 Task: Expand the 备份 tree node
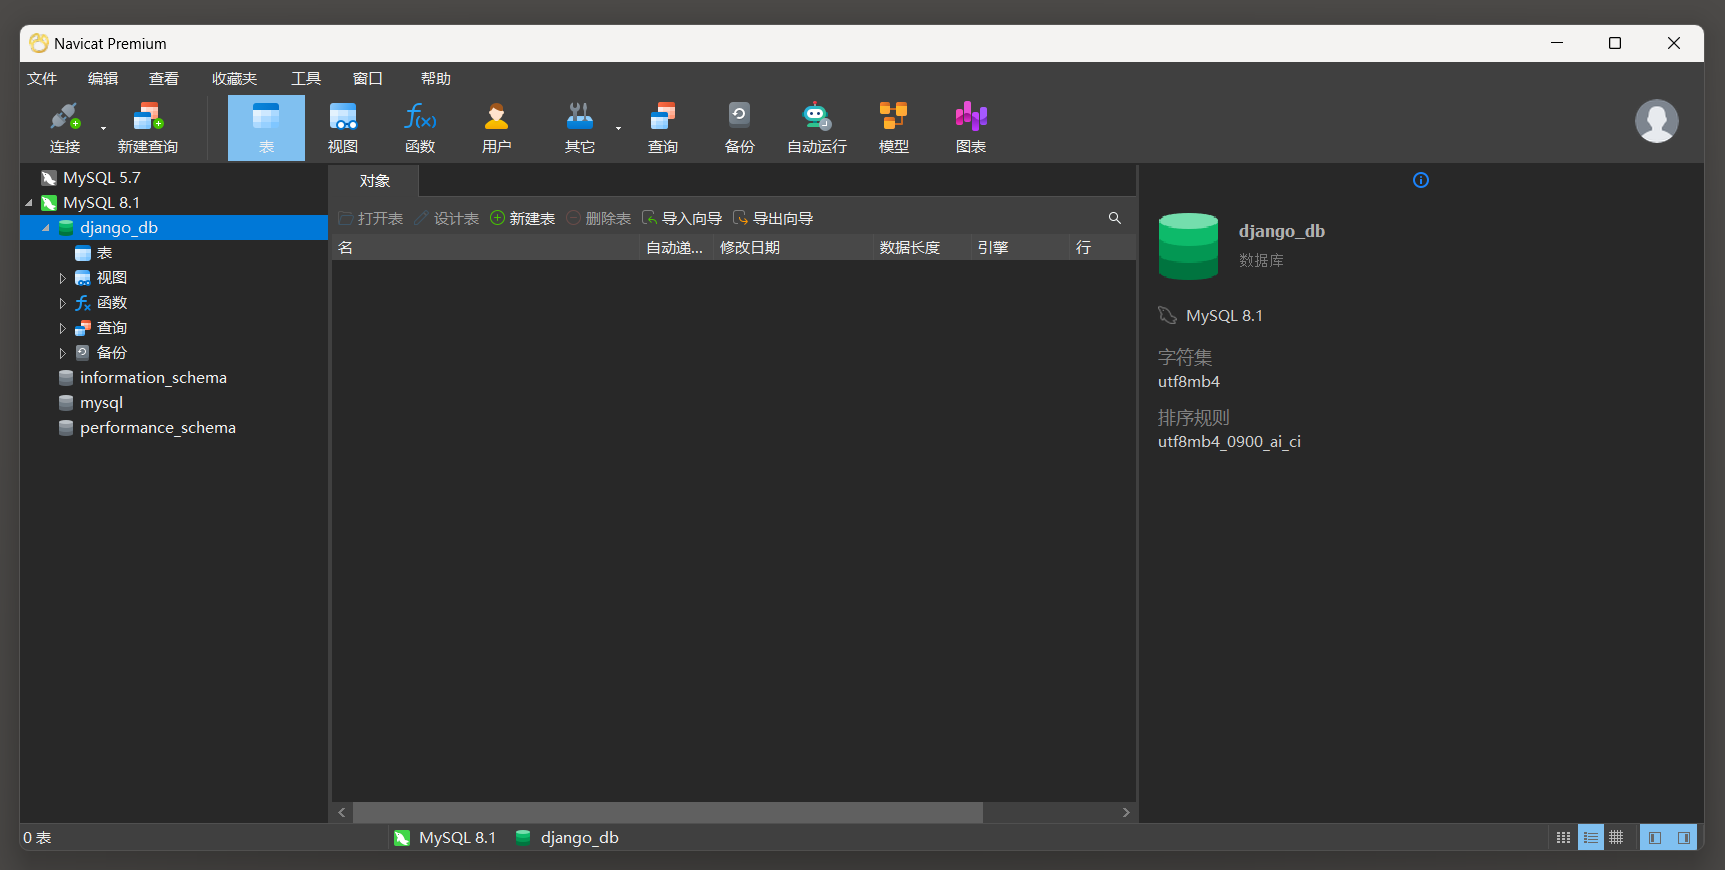pos(62,353)
